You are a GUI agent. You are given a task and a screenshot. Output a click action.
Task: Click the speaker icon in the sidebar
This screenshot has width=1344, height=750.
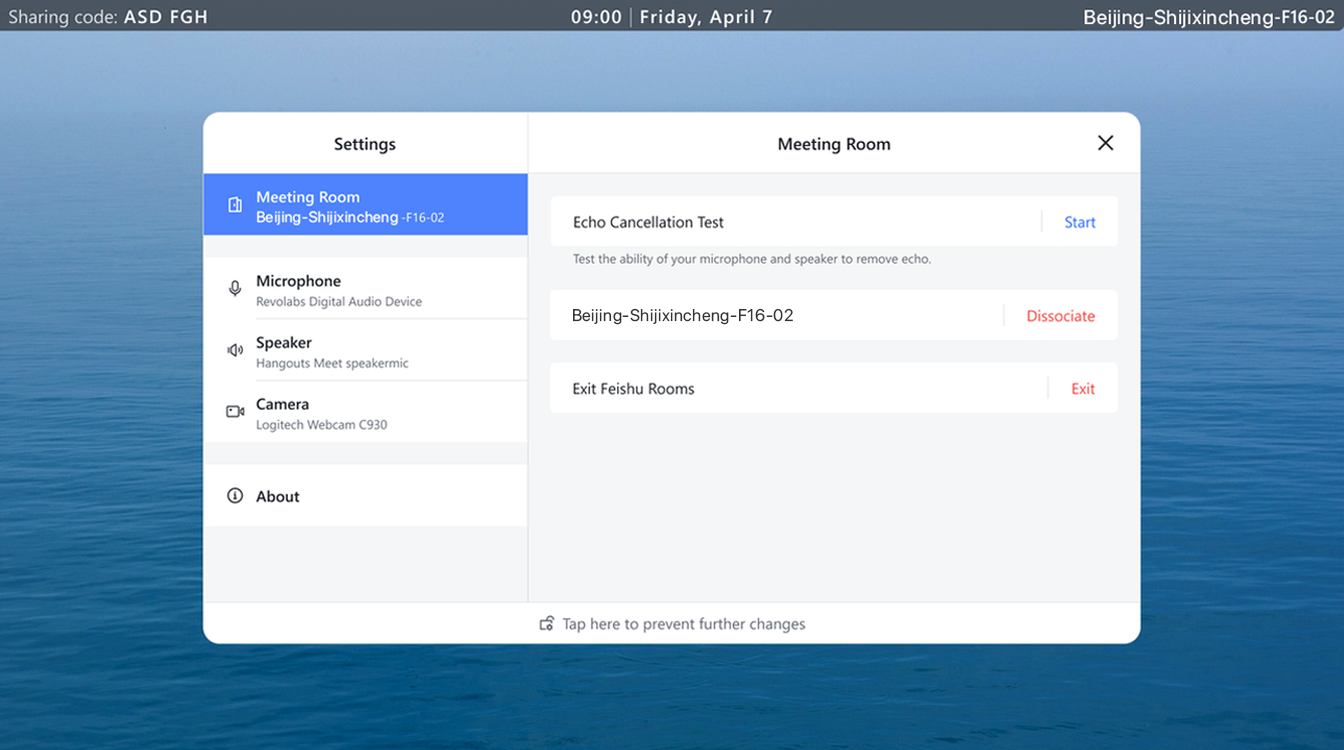[235, 350]
